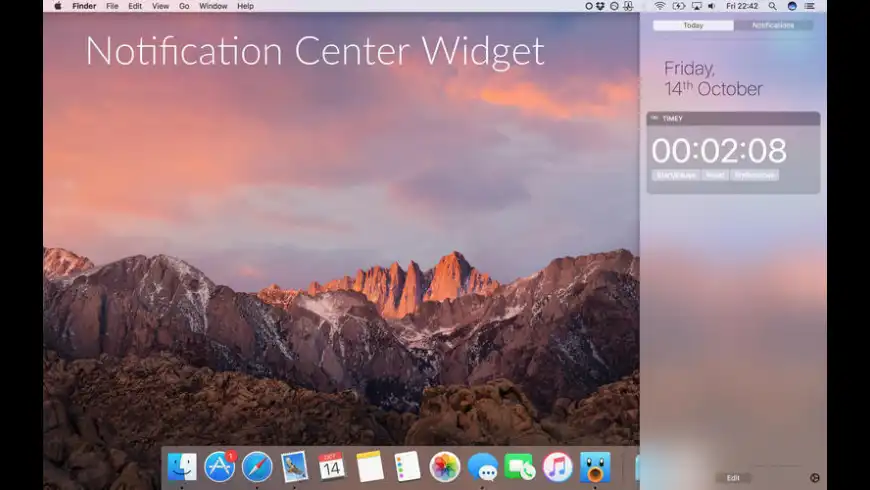Open Reminders app in the Dock

tap(407, 466)
